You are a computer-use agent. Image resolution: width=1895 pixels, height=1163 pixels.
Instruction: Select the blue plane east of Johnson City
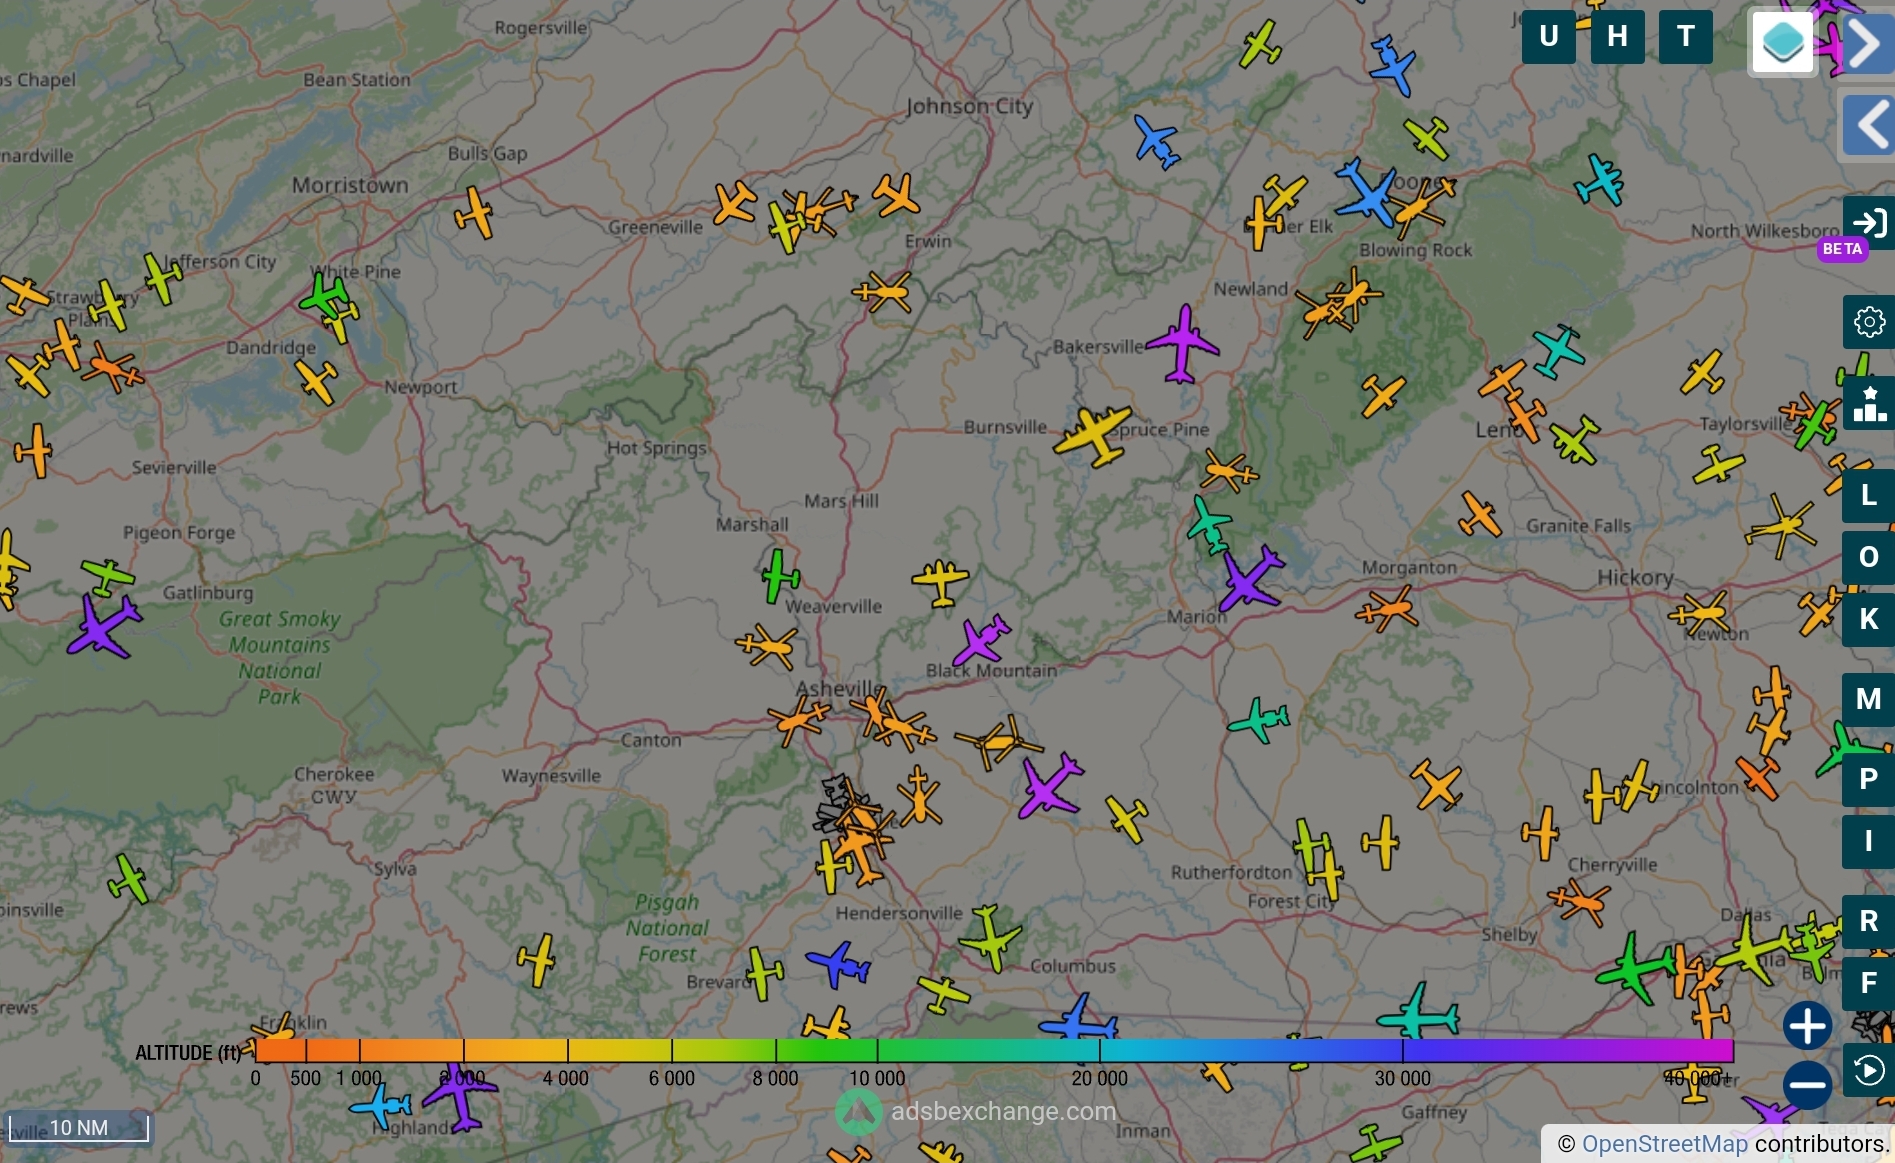click(x=1157, y=142)
